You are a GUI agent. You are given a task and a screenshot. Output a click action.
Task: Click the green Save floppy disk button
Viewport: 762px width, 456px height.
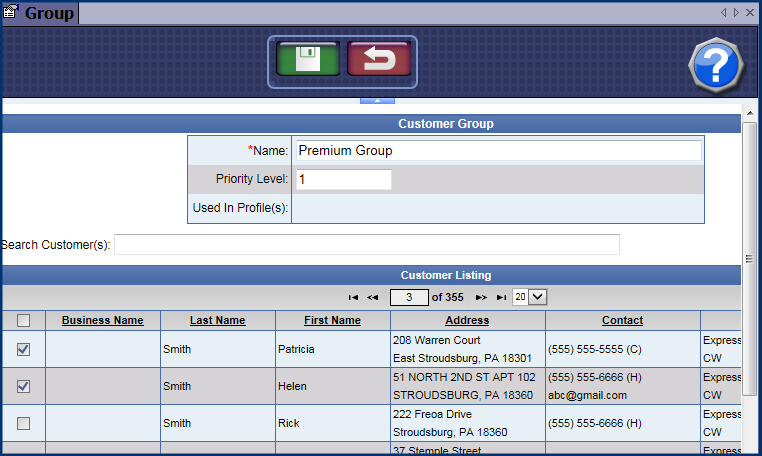tap(308, 60)
